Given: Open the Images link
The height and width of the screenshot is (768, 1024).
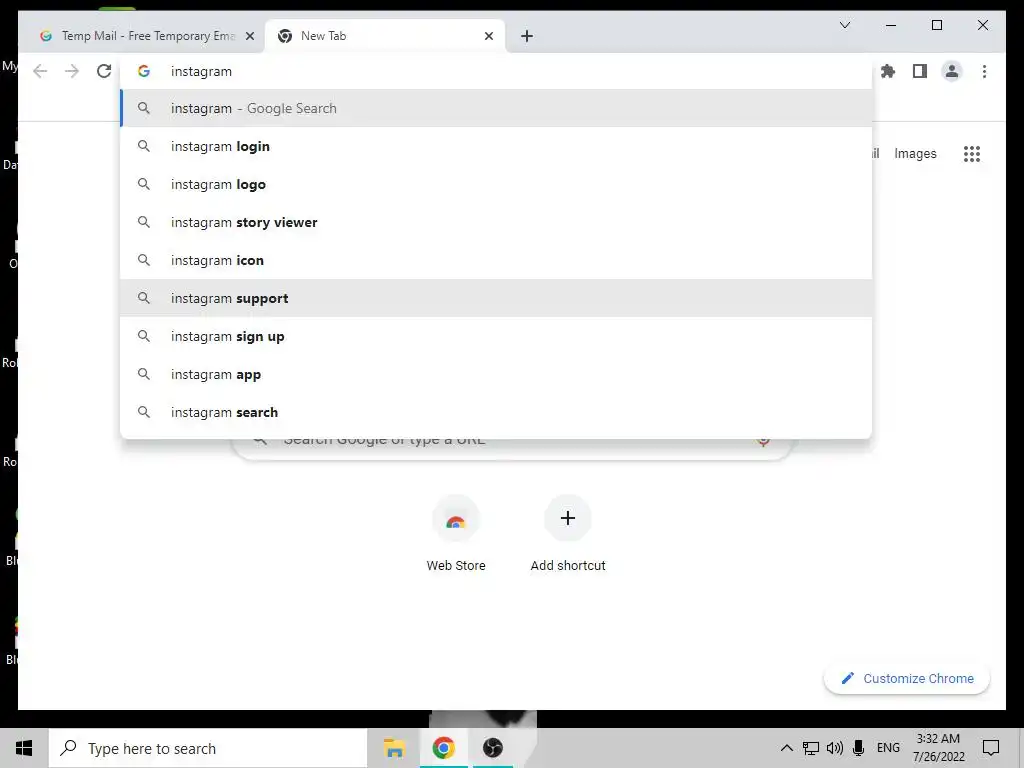Looking at the screenshot, I should (915, 153).
